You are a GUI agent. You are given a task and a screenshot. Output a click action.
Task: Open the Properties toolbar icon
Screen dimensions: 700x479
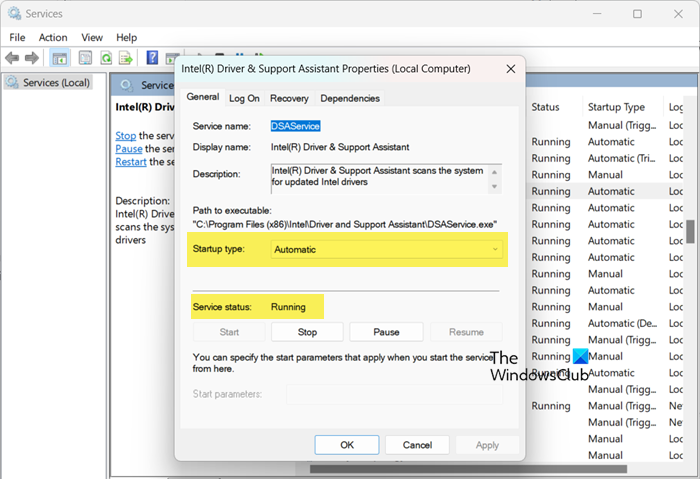point(85,58)
